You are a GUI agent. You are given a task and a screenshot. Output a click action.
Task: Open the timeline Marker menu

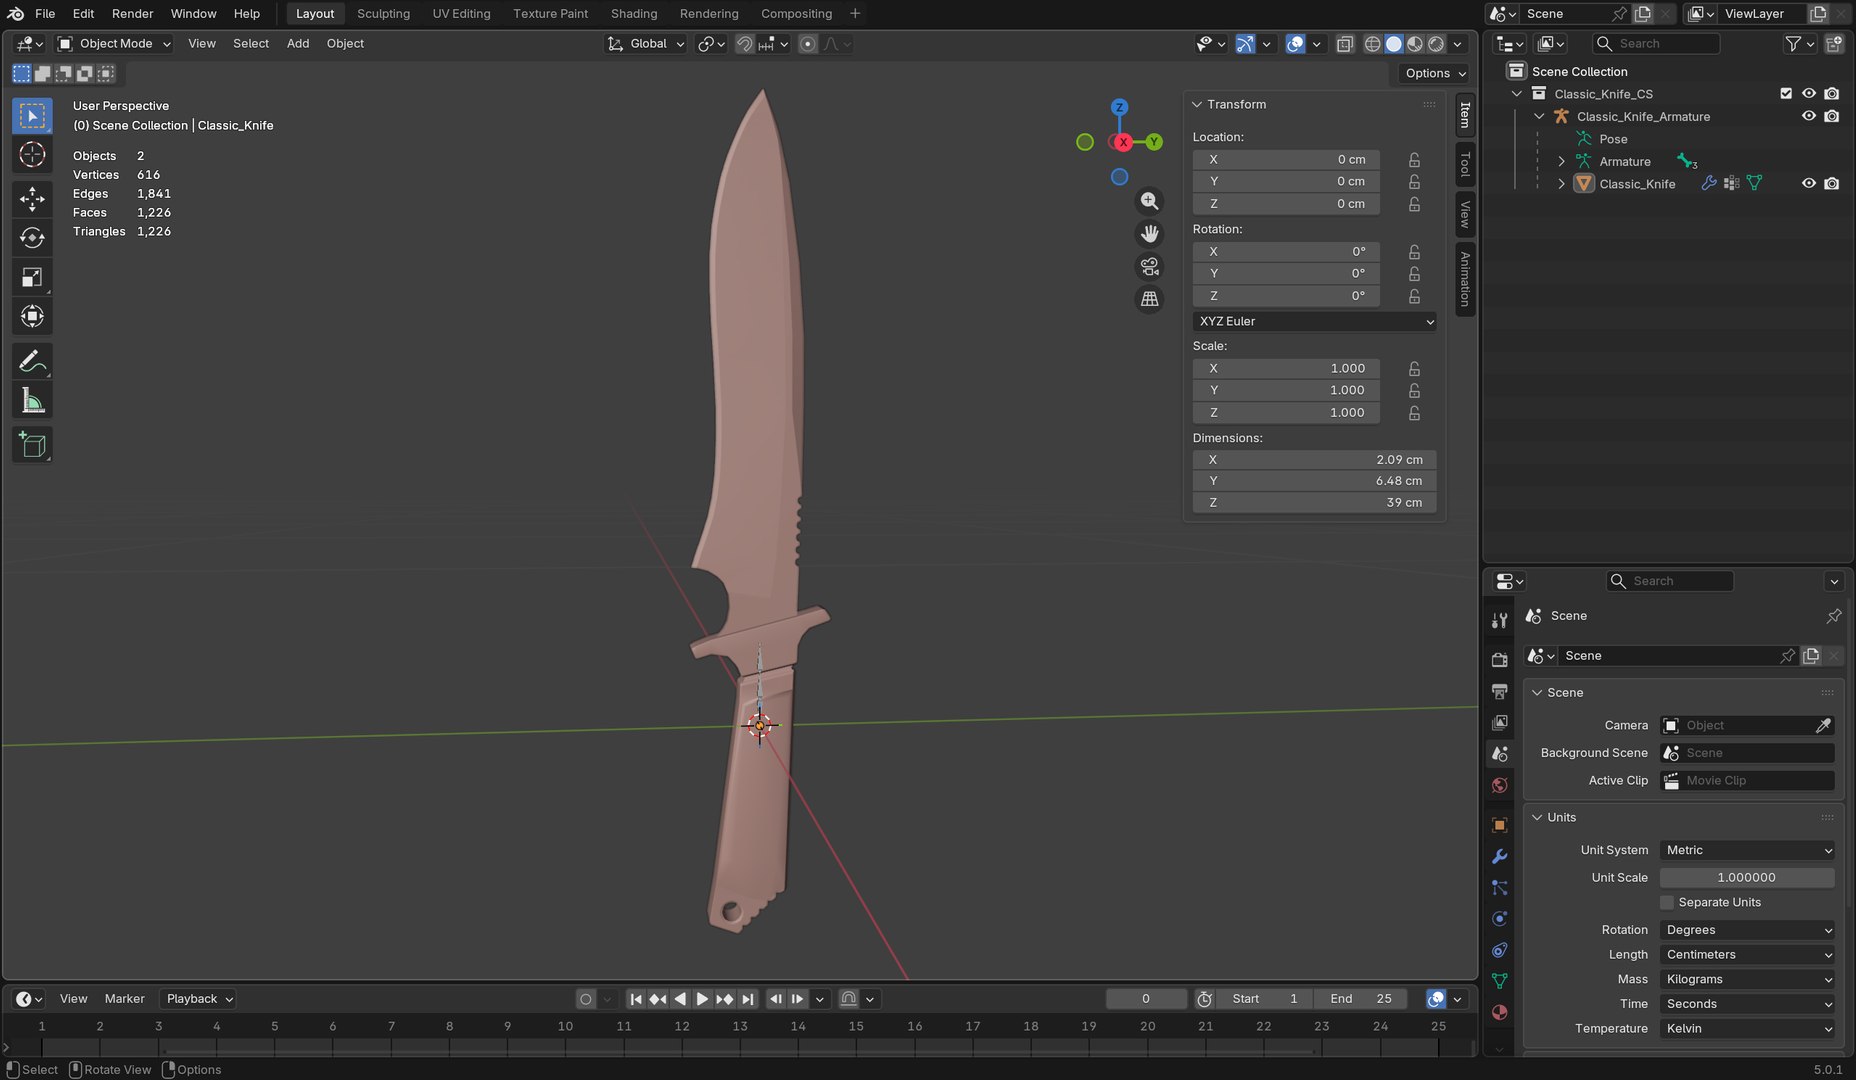coord(124,999)
